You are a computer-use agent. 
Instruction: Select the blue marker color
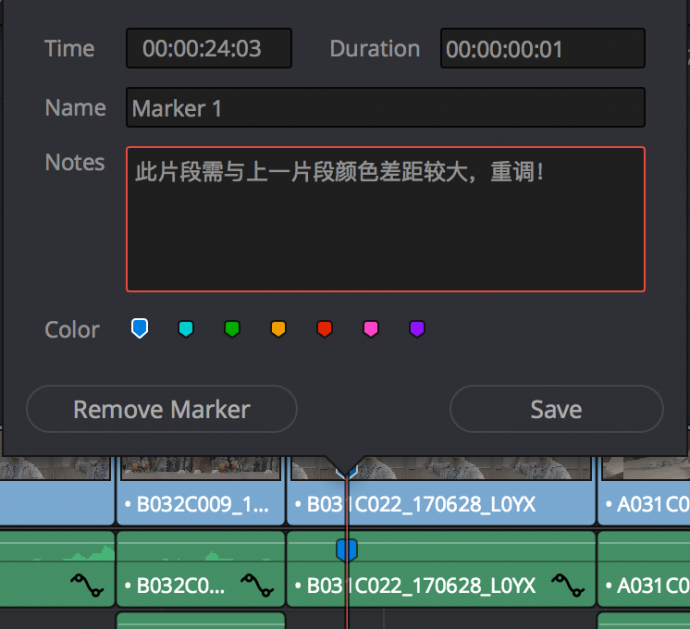(140, 328)
